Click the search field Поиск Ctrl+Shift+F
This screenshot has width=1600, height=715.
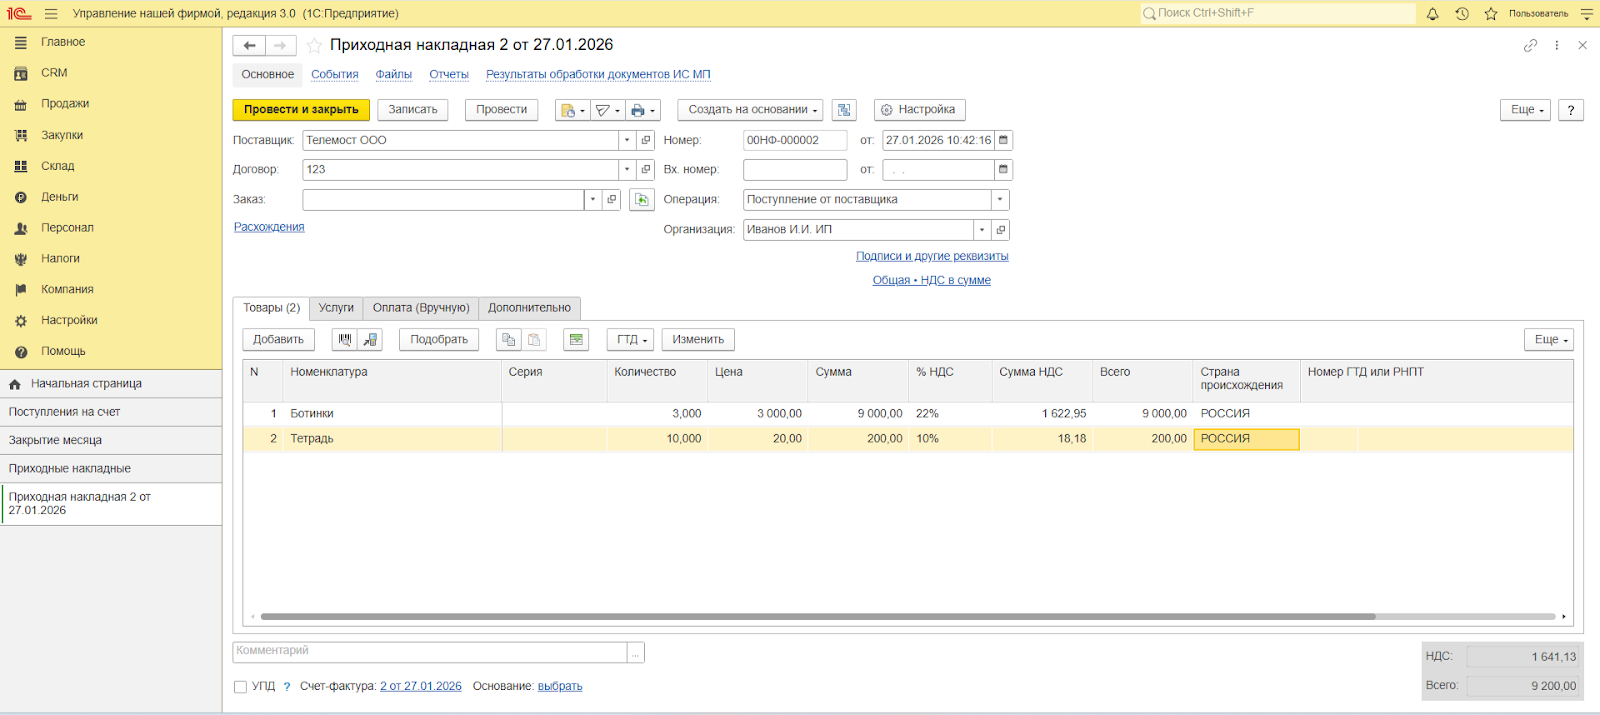(x=1278, y=14)
